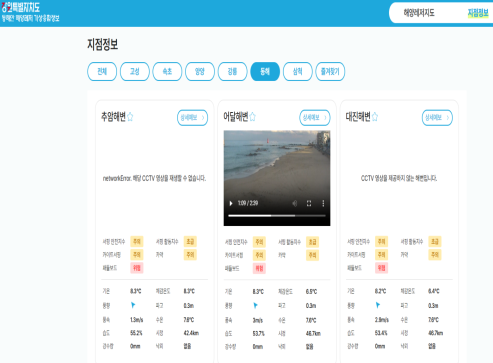Click 추암해변 서핑 활동지수 초급 badge
The height and width of the screenshot is (363, 493).
click(190, 241)
